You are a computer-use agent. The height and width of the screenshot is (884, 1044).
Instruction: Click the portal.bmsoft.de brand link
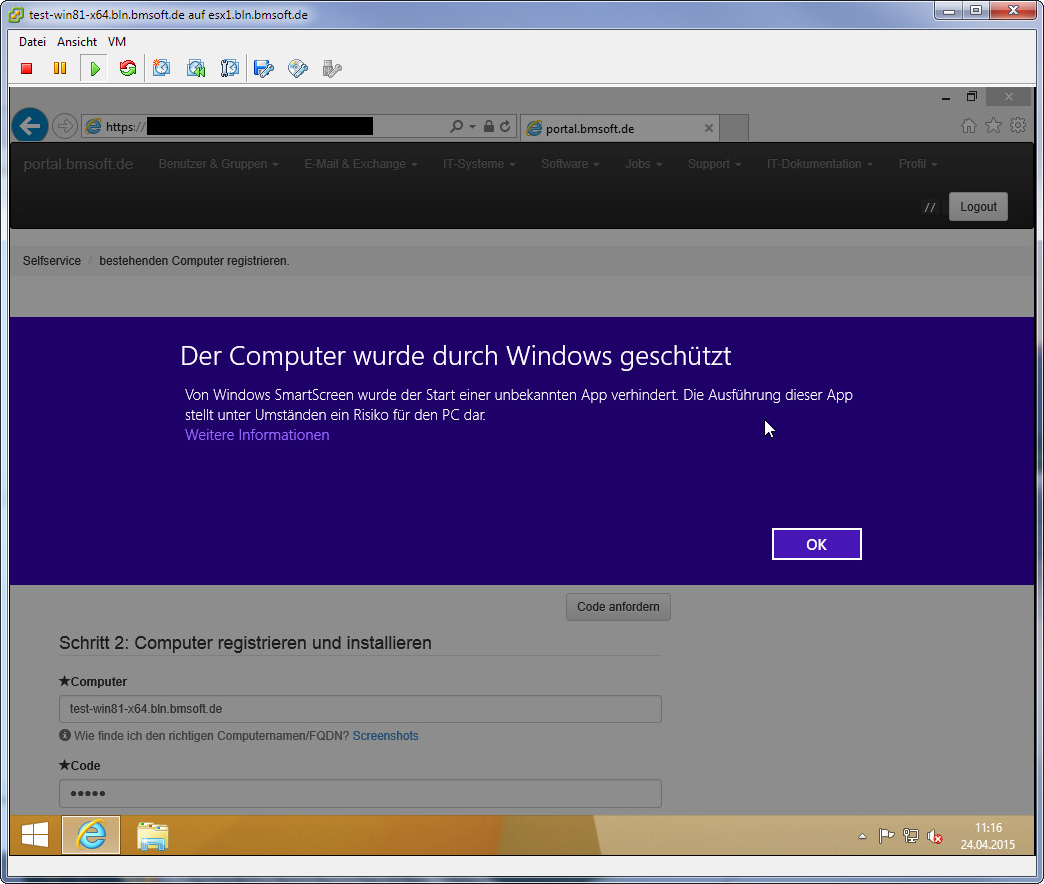[x=79, y=164]
